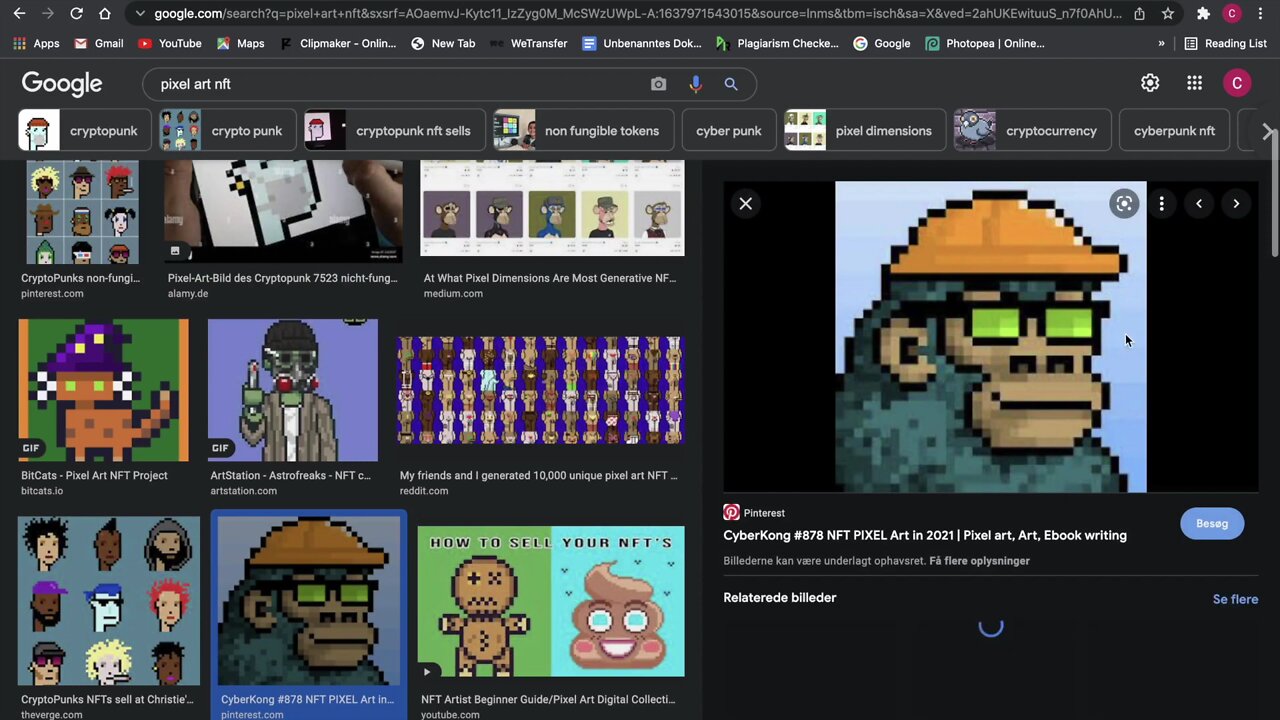Reload the page
The image size is (1280, 720).
point(76,14)
